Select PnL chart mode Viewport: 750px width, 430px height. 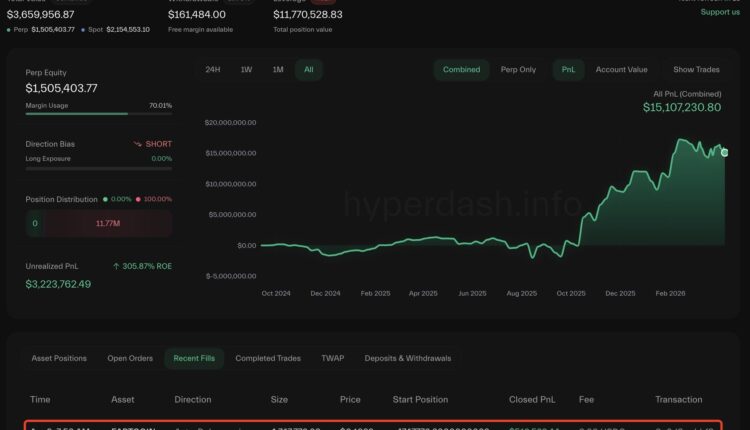pos(568,70)
